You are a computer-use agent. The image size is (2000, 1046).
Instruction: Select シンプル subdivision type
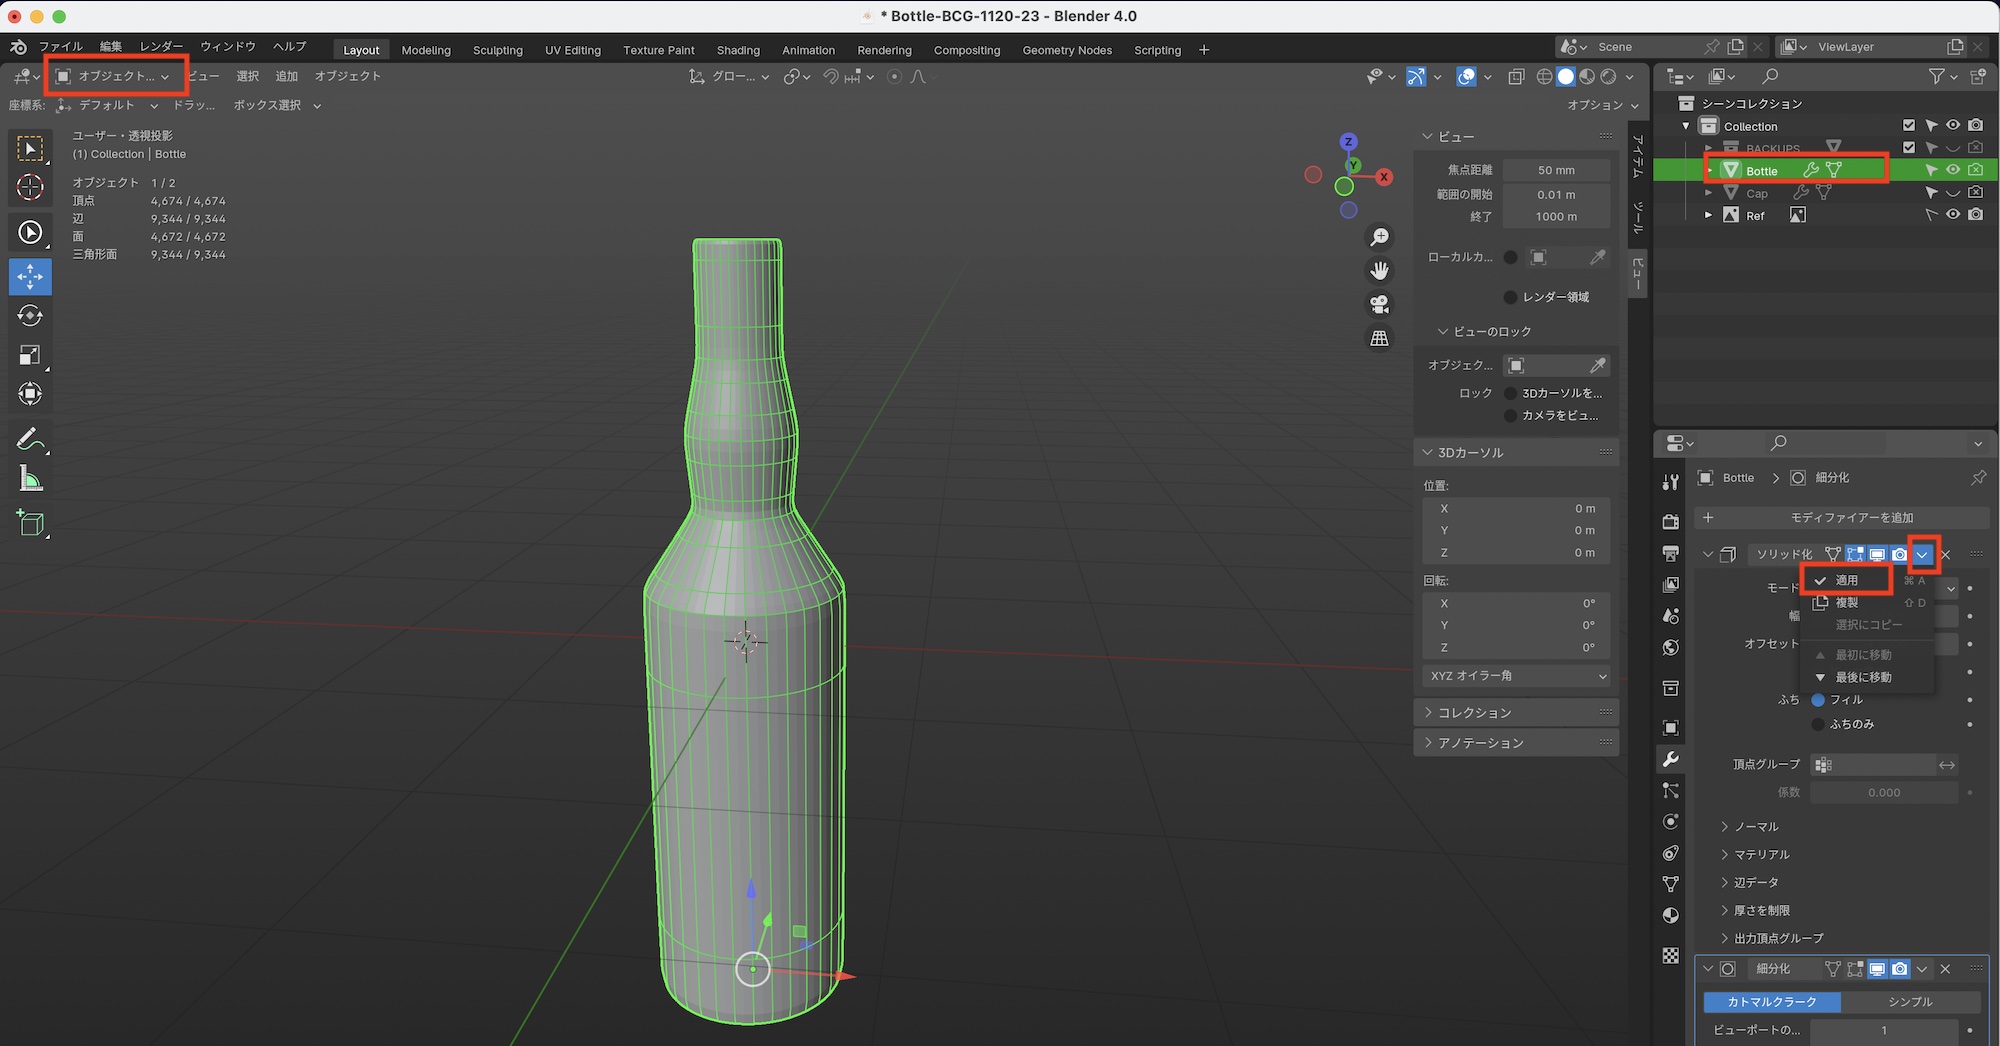tap(1910, 1002)
